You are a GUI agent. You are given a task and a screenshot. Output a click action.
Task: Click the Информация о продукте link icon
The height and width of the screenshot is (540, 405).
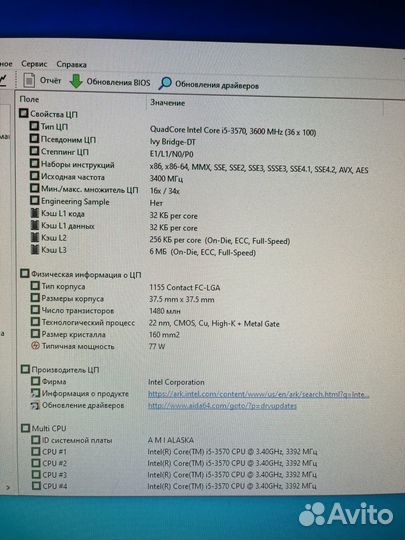[x=35, y=393]
